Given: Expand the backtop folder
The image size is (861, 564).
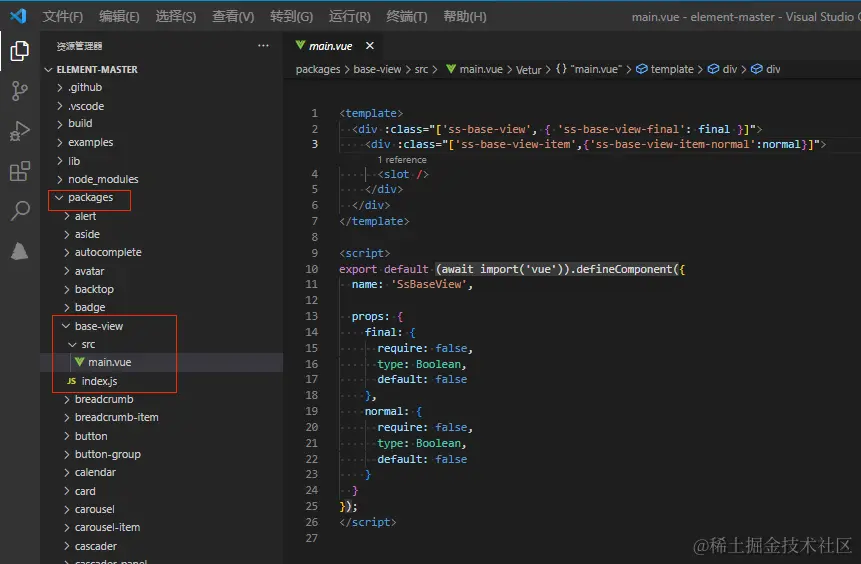Looking at the screenshot, I should pos(161,289).
